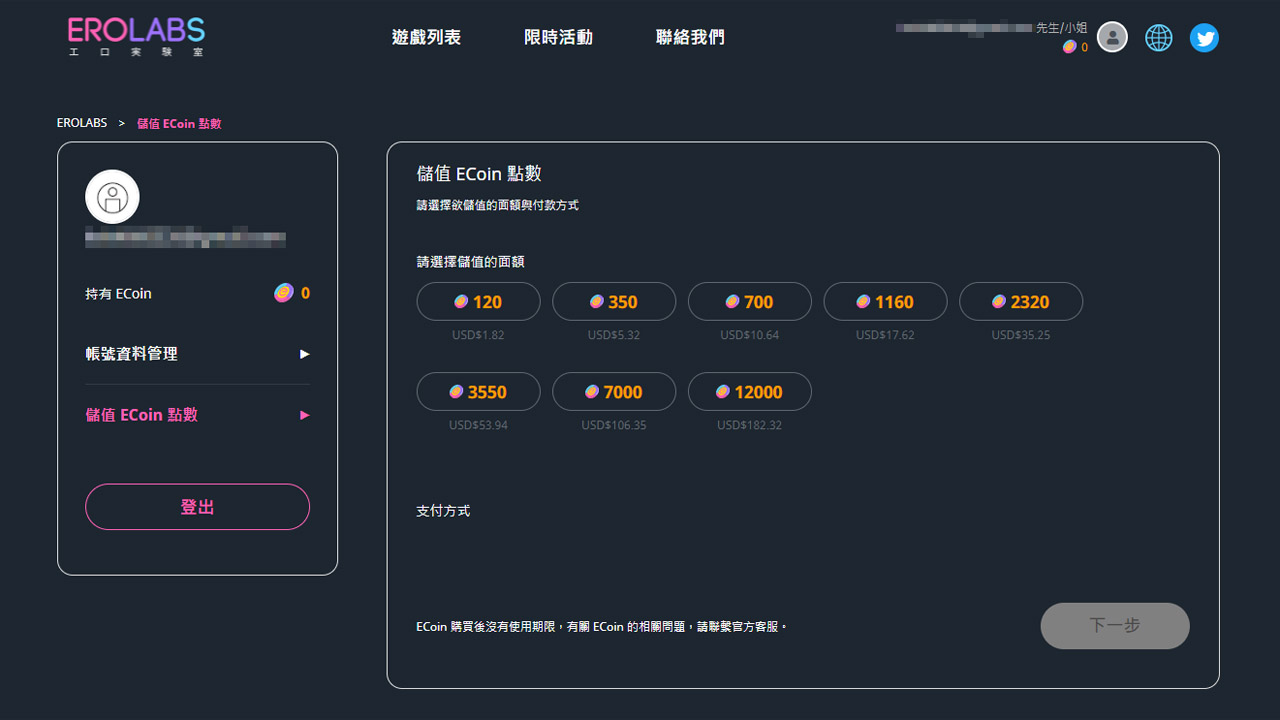Select the 12000 ECoin amount

(750, 392)
